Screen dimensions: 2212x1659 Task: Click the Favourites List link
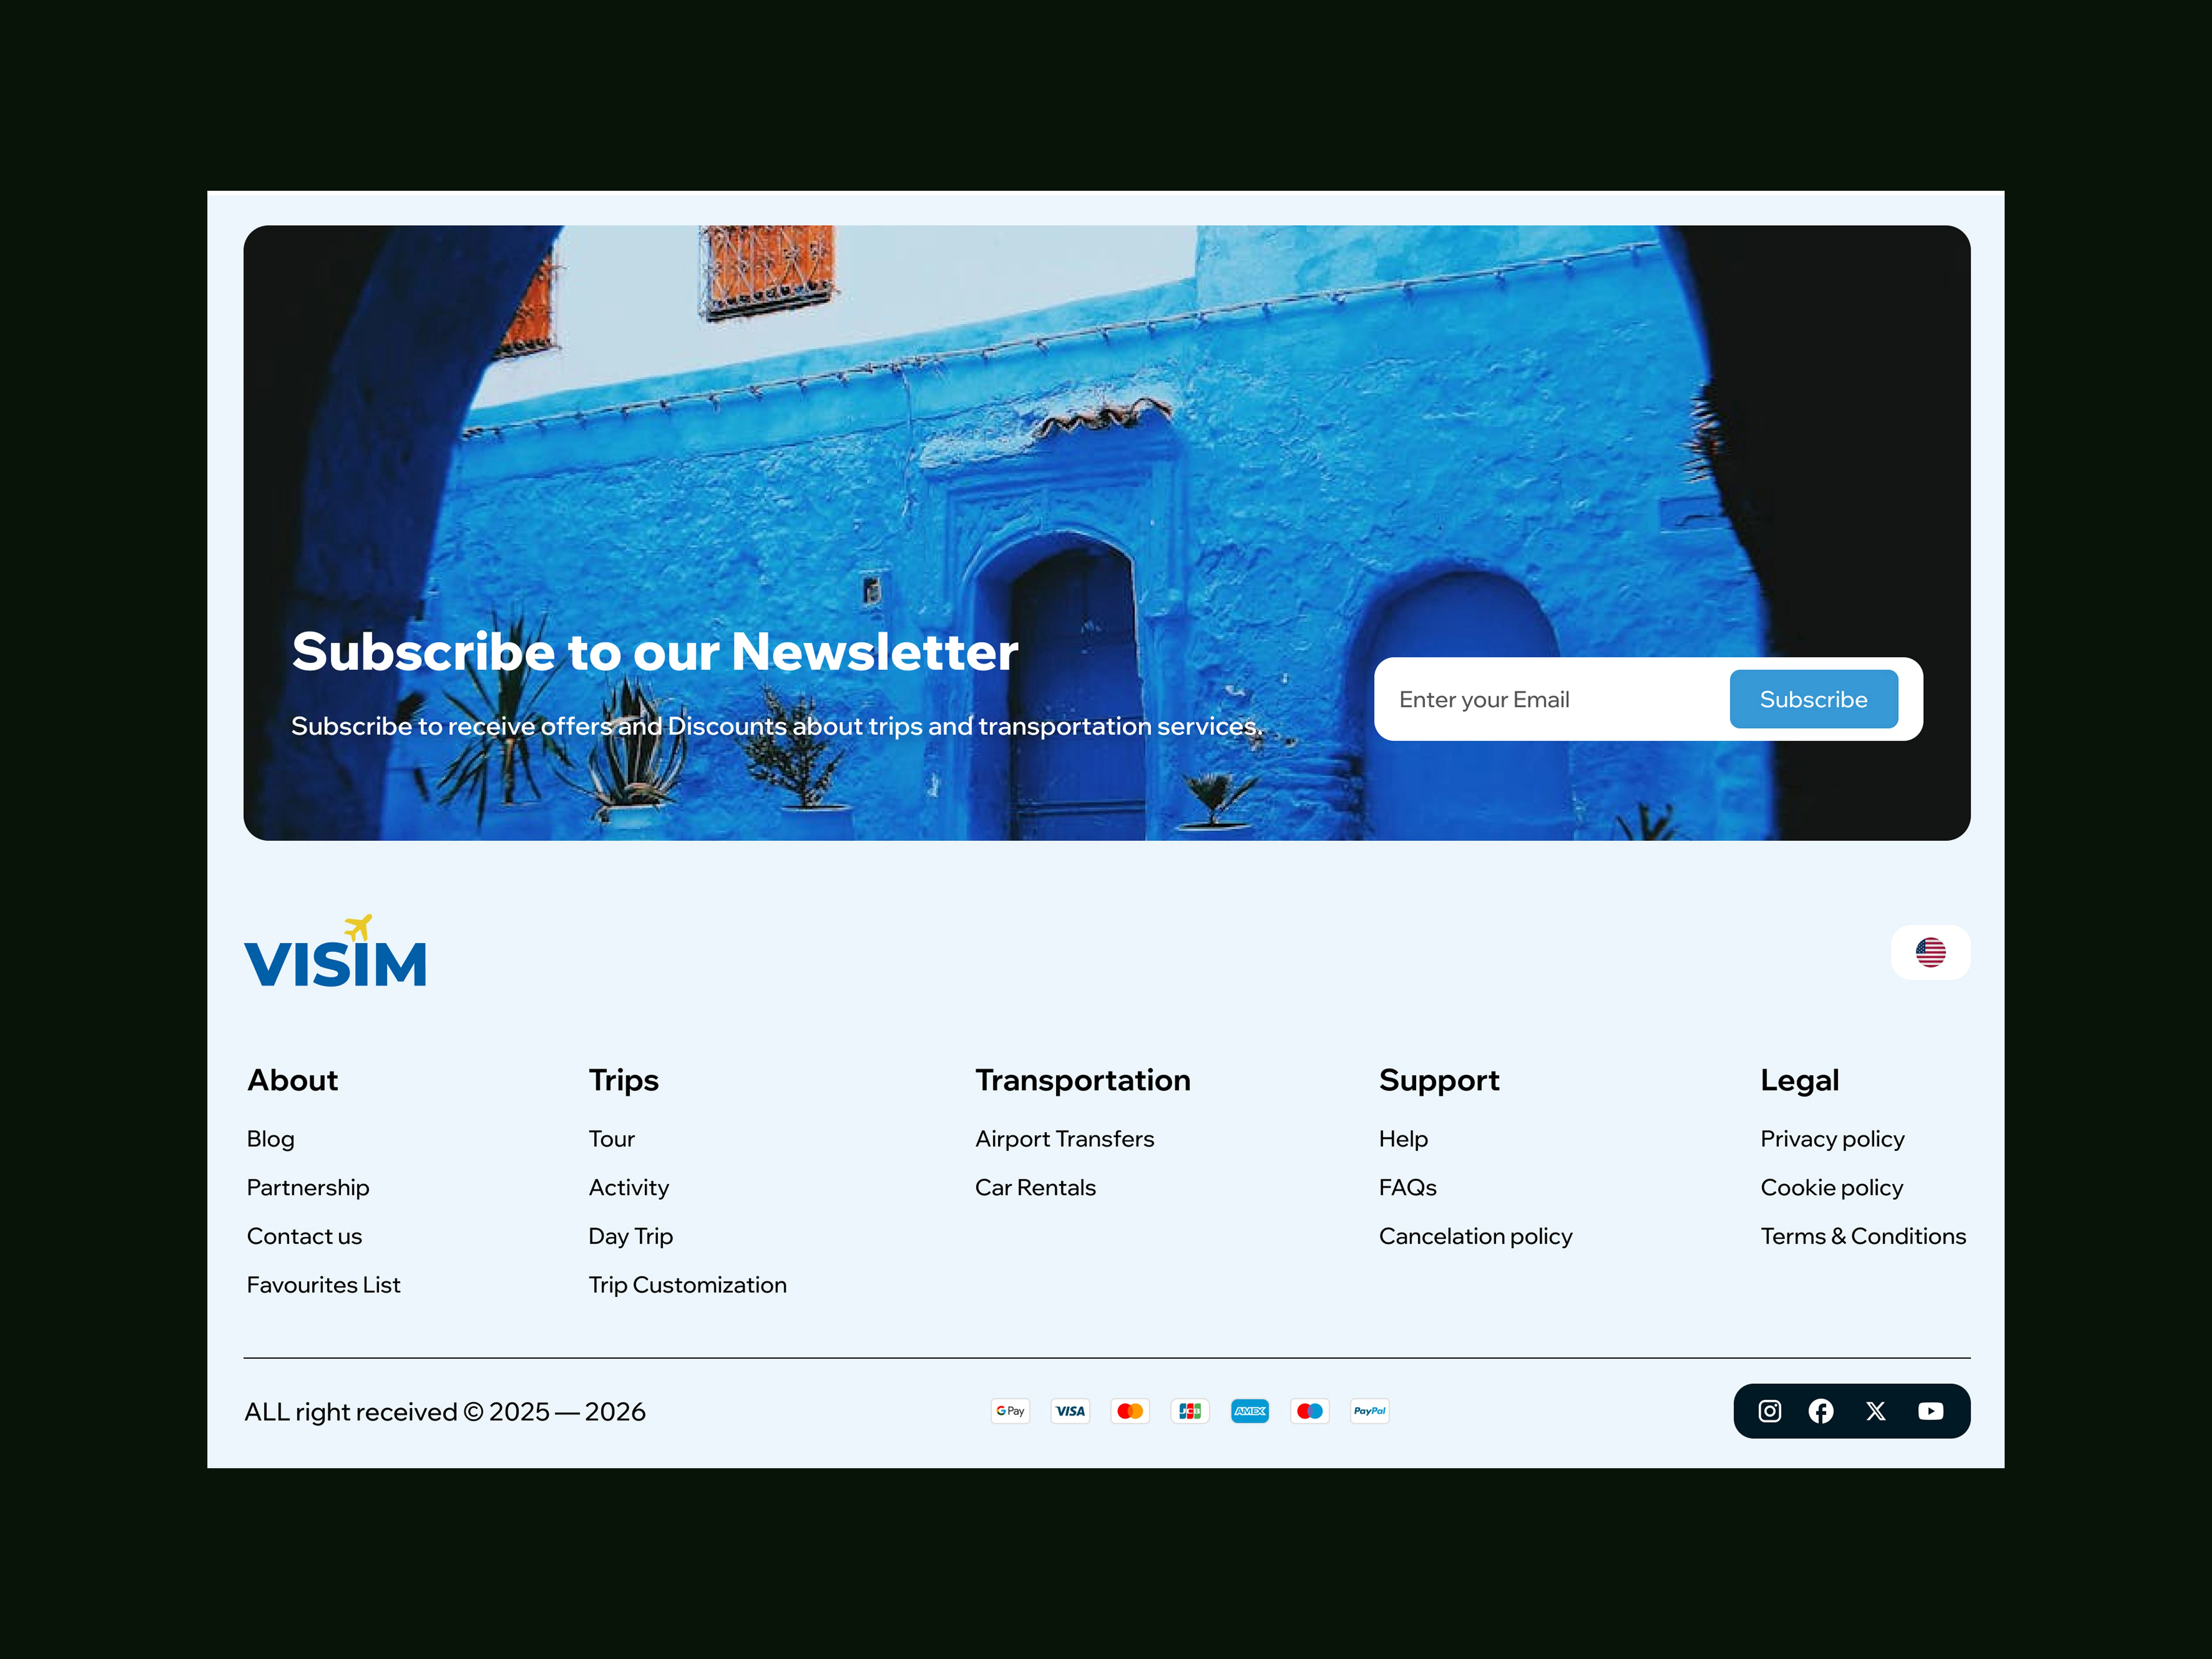click(x=323, y=1285)
